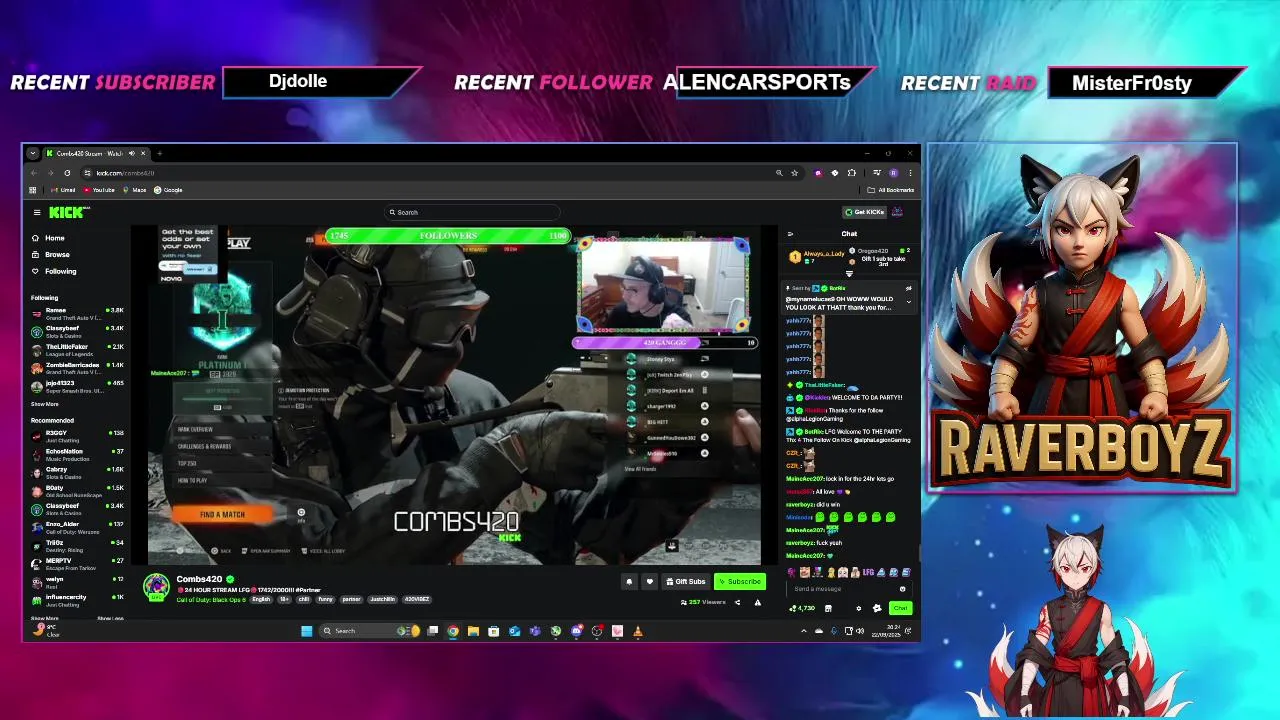Screen dimensions: 1280x720
Task: Open the Google bookmark
Action: coord(168,190)
